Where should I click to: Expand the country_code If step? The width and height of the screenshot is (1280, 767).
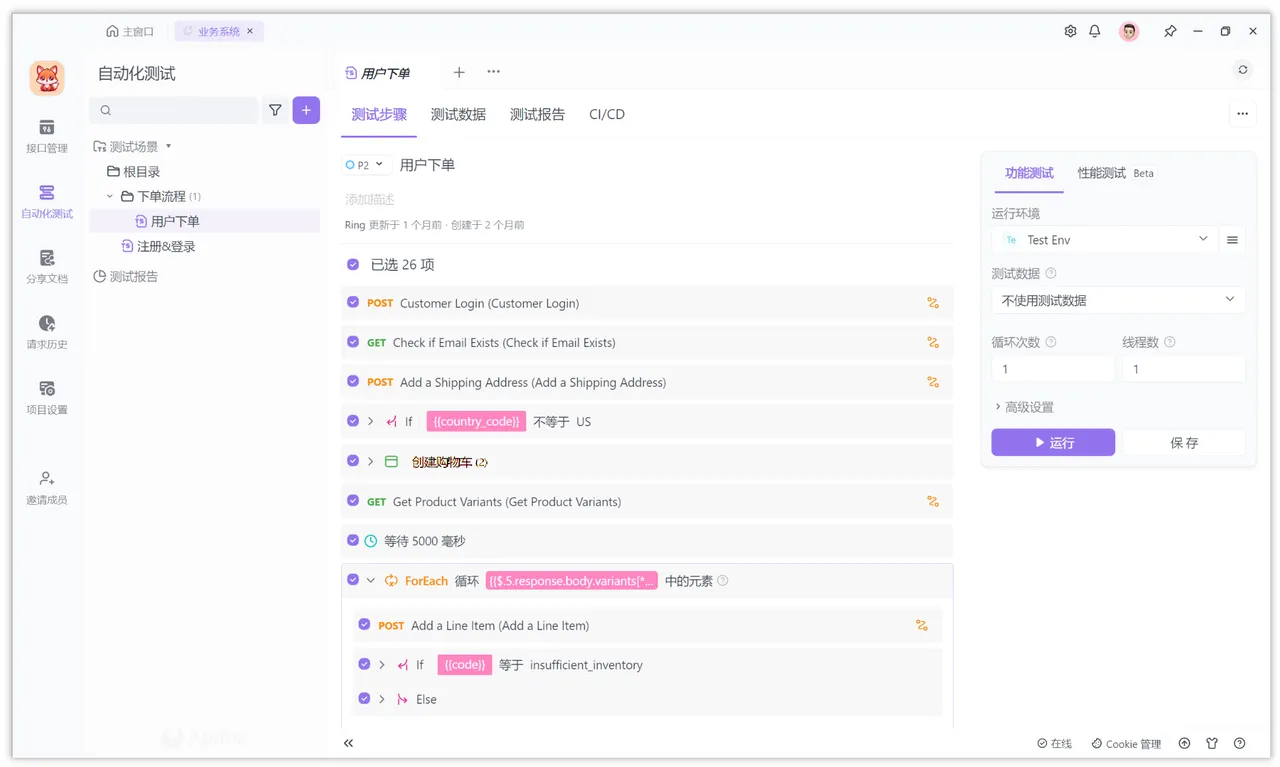tap(371, 421)
